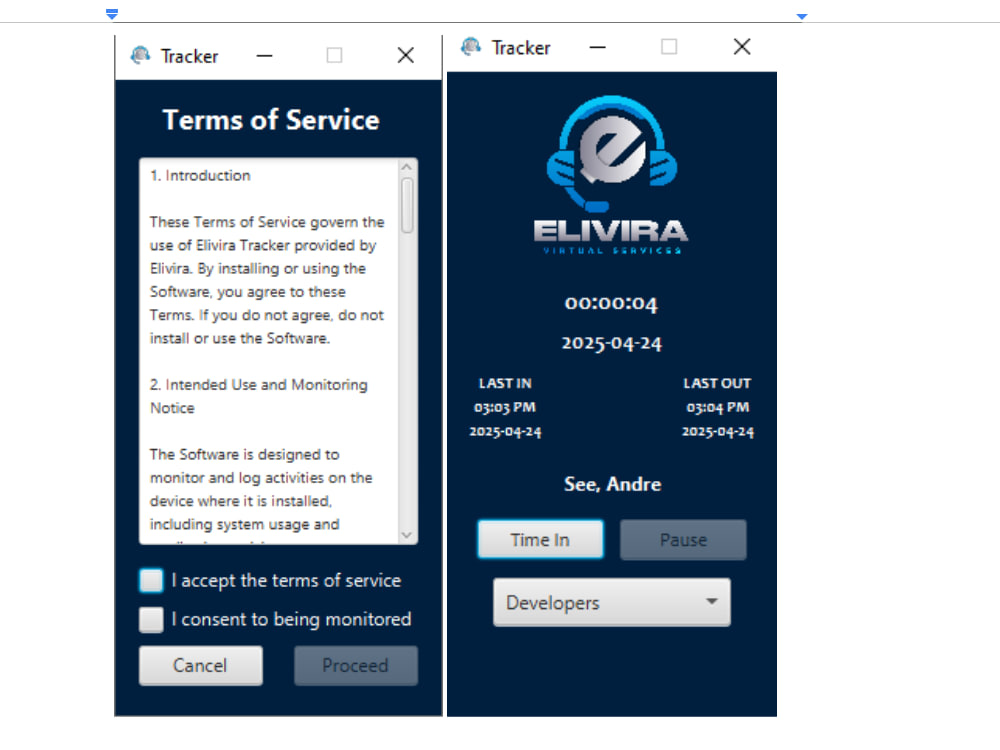
Task: Click the blue left indent marker above
Action: click(112, 13)
